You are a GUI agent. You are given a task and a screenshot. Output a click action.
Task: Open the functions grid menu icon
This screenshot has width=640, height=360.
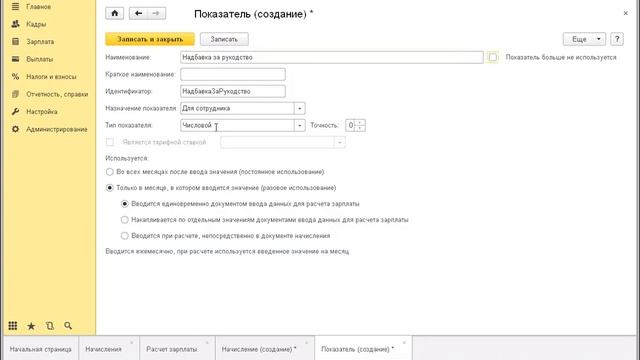(13, 326)
